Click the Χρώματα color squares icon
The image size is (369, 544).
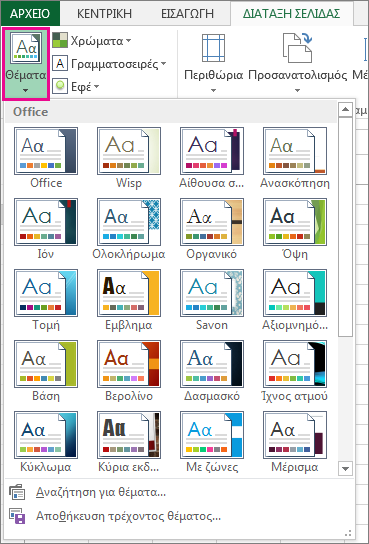tap(60, 40)
